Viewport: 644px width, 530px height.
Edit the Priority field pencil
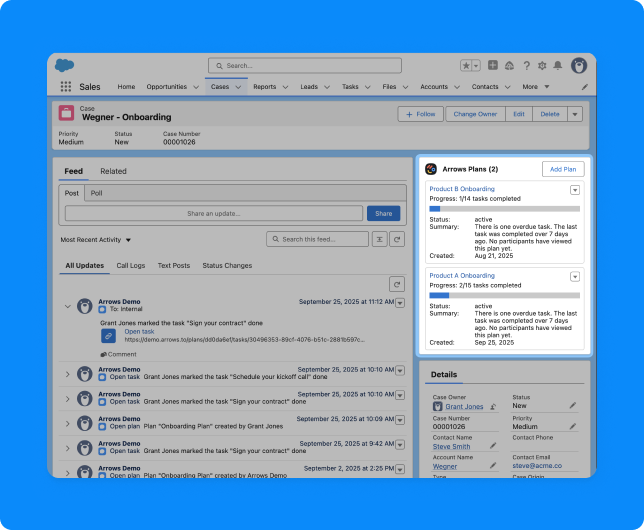[573, 426]
